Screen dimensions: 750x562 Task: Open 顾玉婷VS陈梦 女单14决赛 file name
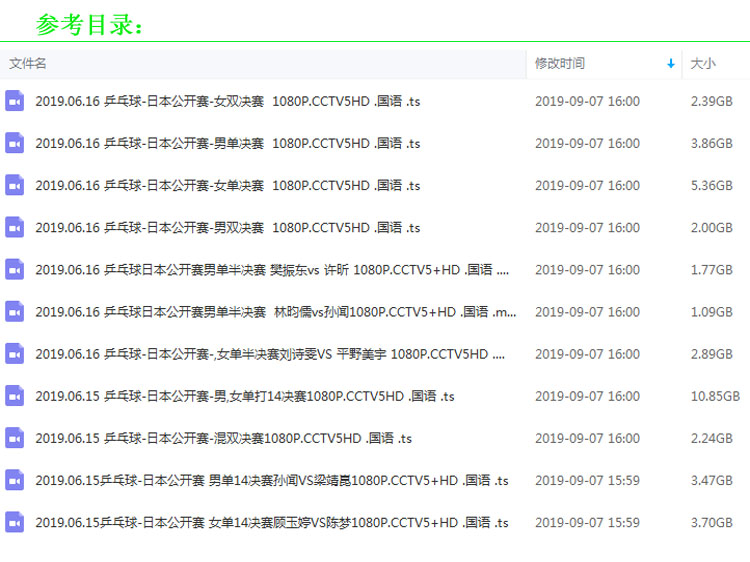point(272,522)
